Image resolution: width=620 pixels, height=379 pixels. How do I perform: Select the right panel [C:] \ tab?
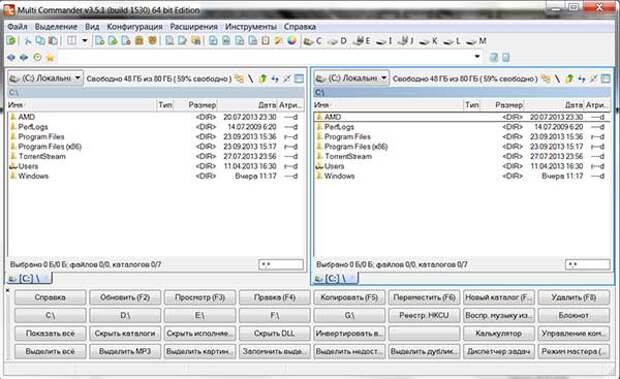tap(335, 279)
